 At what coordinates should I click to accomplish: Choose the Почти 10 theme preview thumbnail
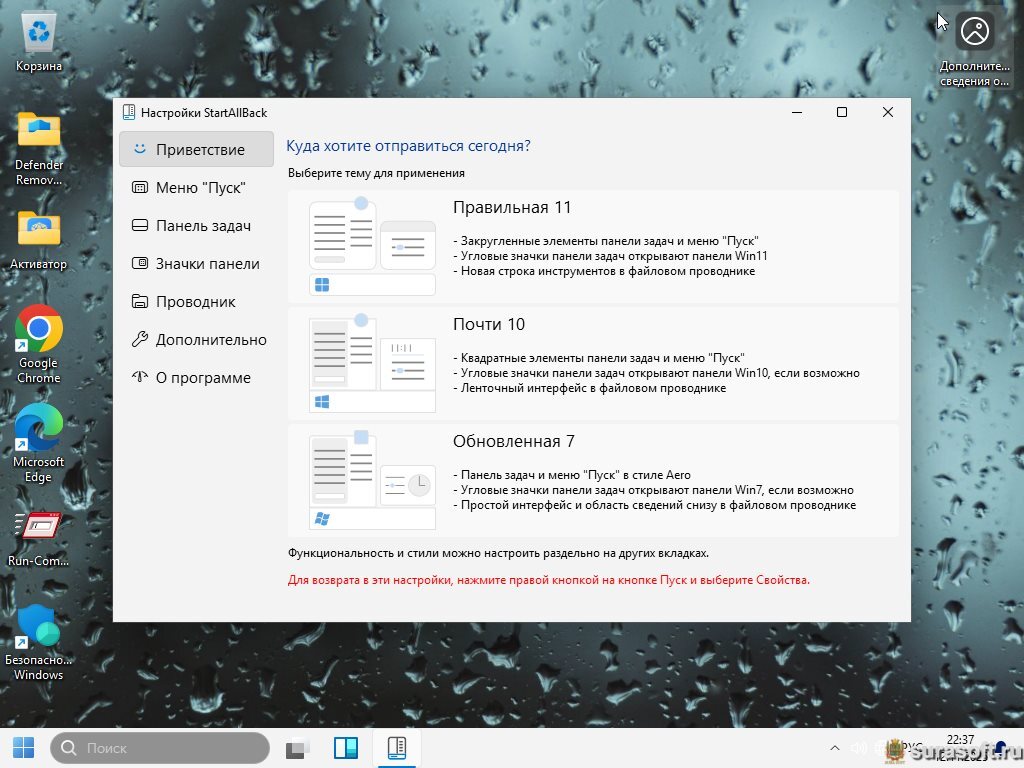(372, 363)
